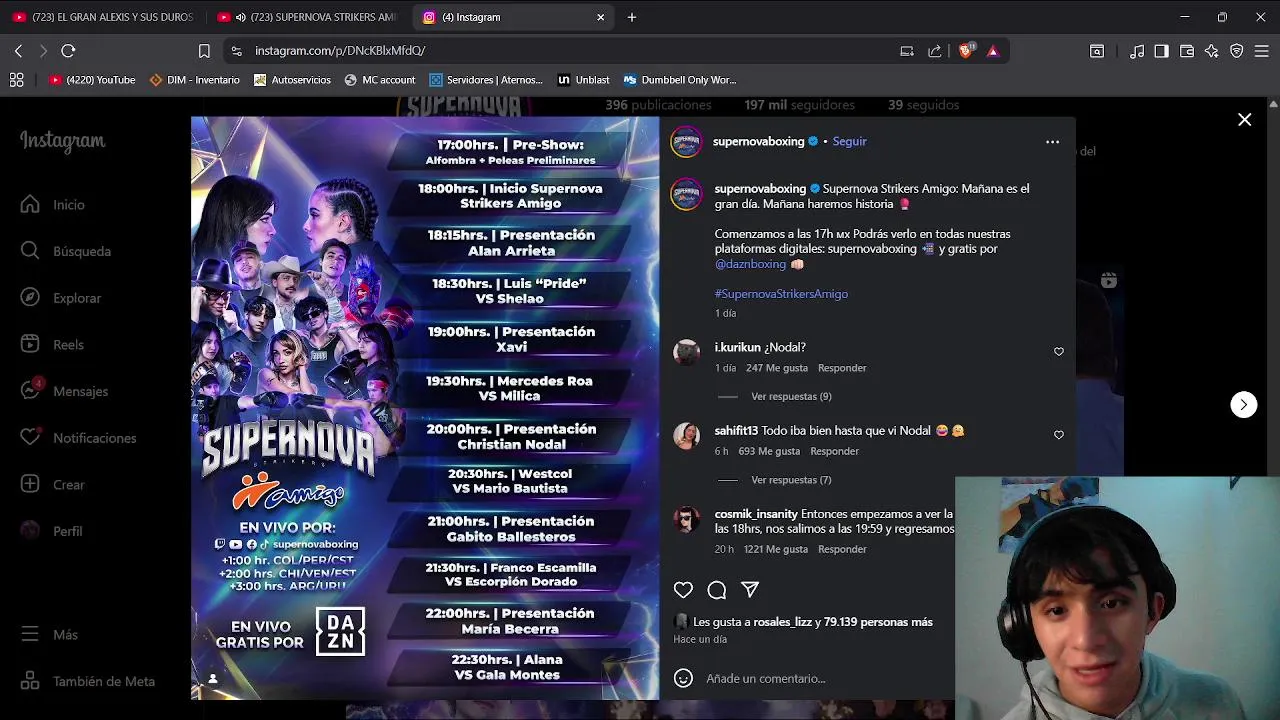
Task: Open the @daznboxing mention
Action: coord(750,264)
